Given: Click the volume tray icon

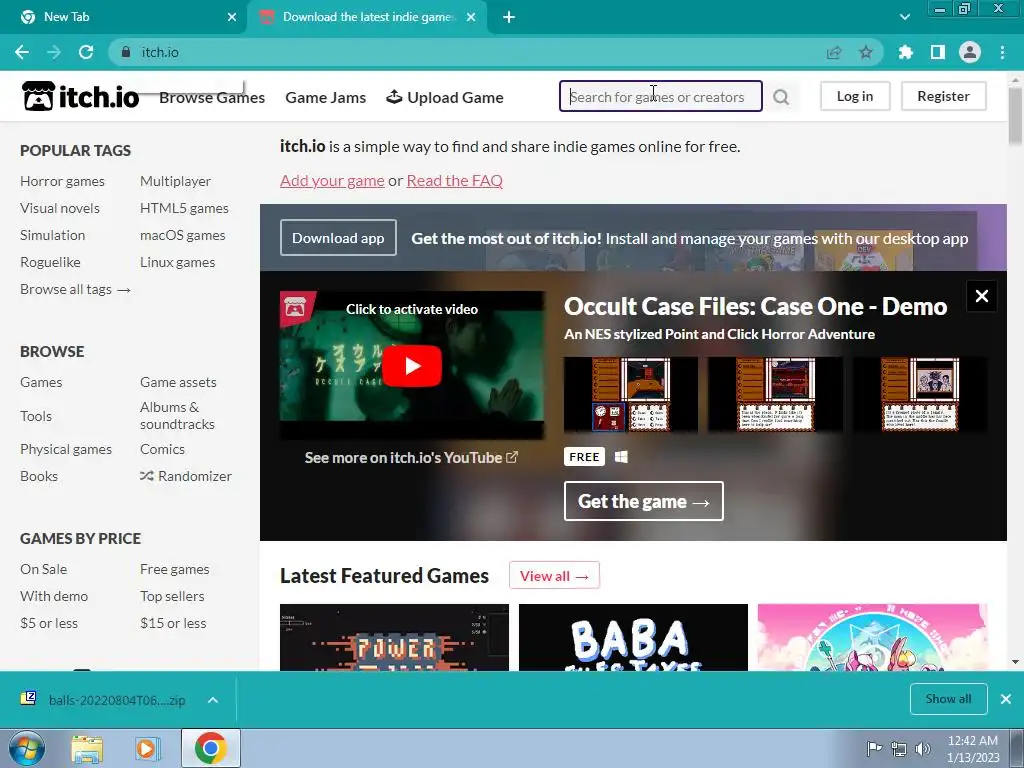Looking at the screenshot, I should click(923, 748).
